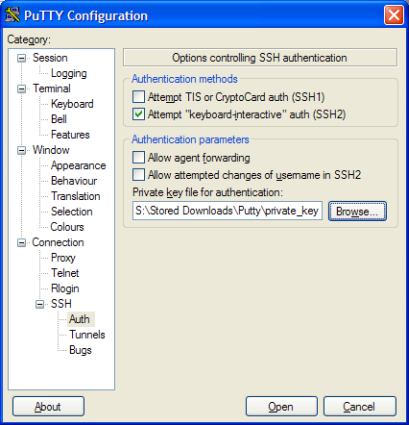This screenshot has width=409, height=425.
Task: Click 'Private key file for authentication:' label
Action: click(x=208, y=192)
